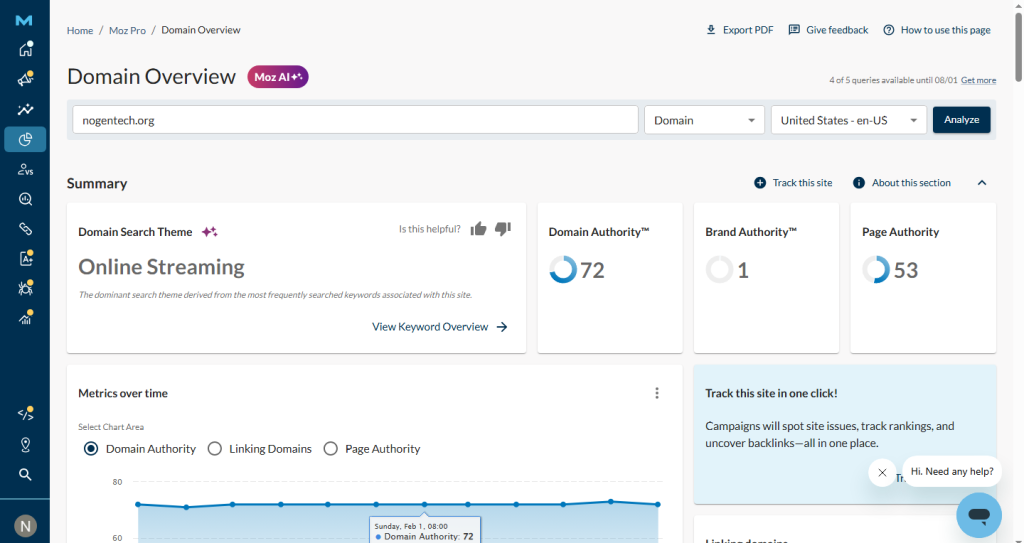Open the megaphone campaigns icon in sidebar
Viewport: 1024px width, 543px height.
(x=25, y=79)
